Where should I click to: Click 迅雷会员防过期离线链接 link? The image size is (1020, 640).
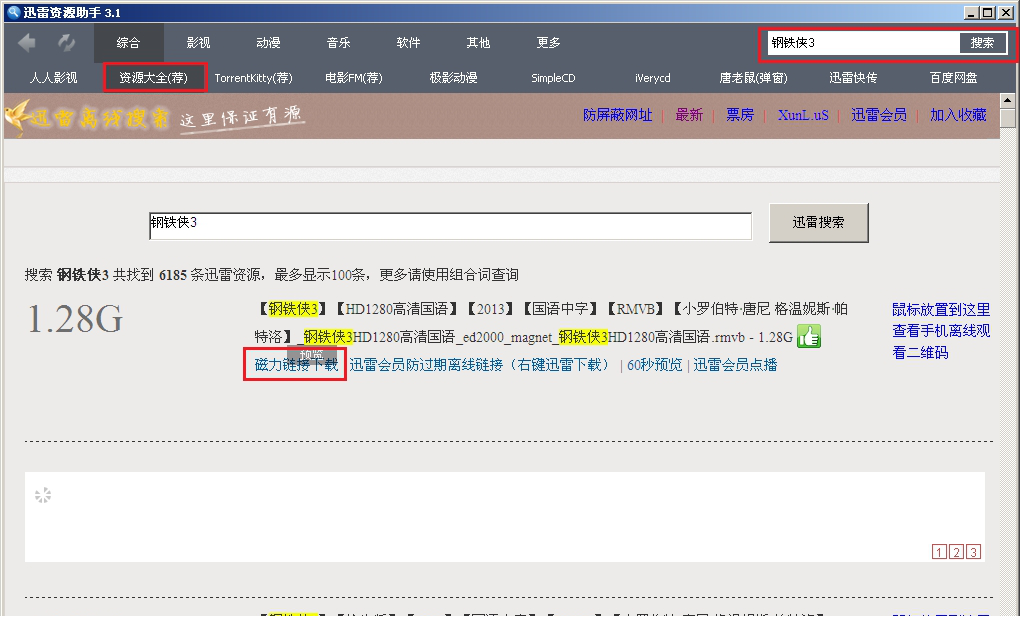(479, 365)
